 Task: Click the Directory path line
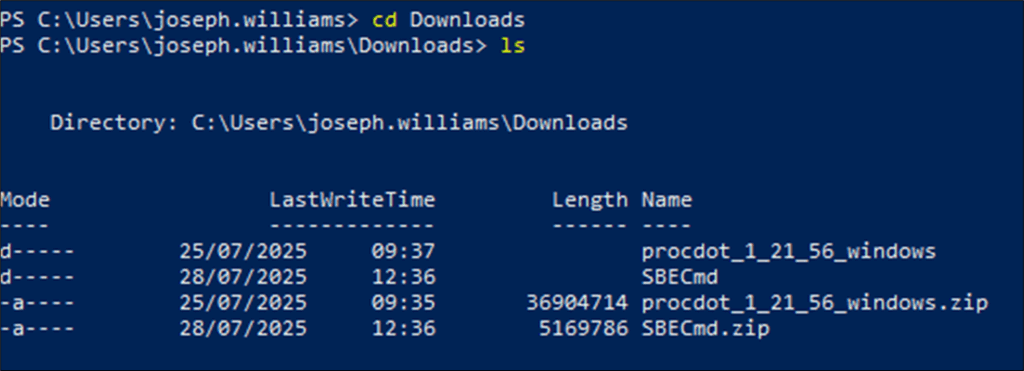coord(339,123)
